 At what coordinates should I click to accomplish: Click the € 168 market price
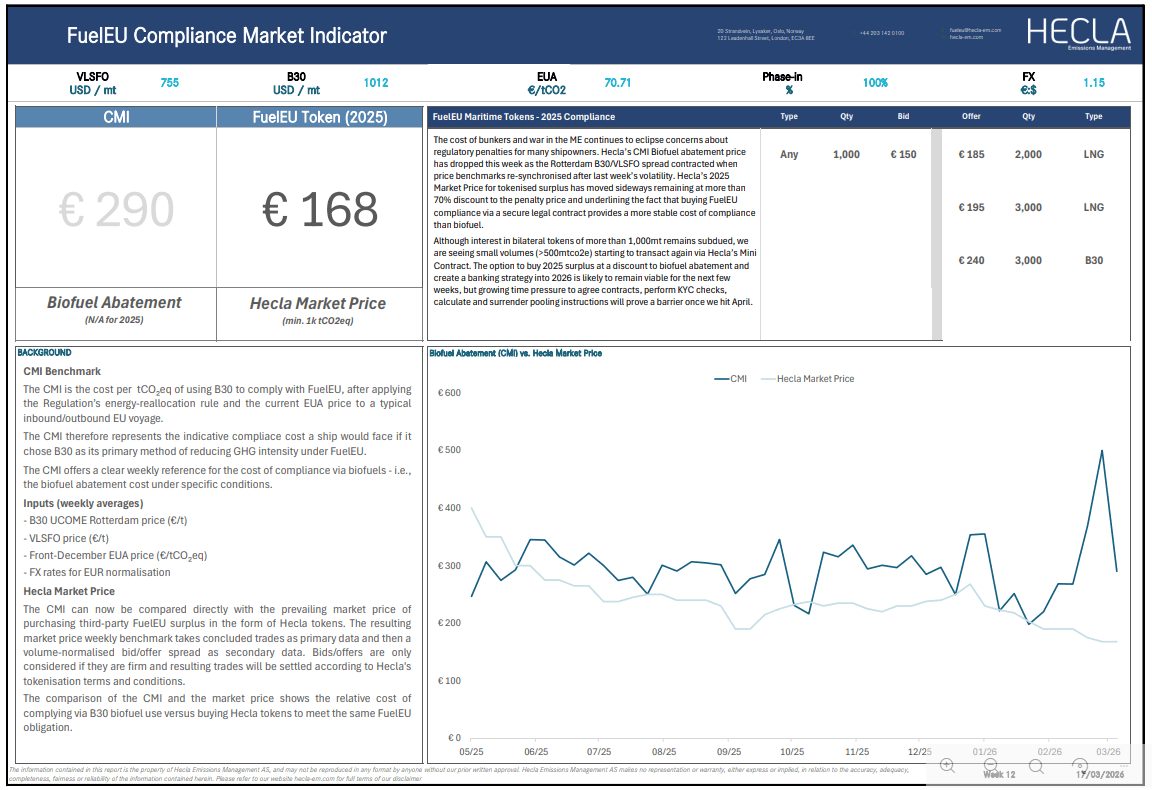click(320, 210)
